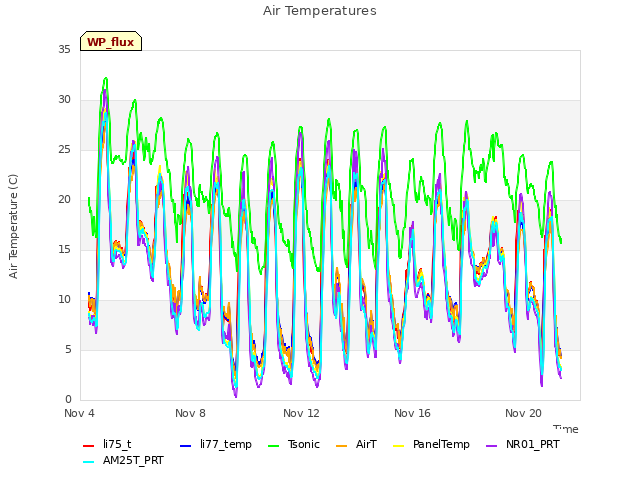
Task: Click the Nov 12 x-axis tick label
Action: (x=301, y=413)
